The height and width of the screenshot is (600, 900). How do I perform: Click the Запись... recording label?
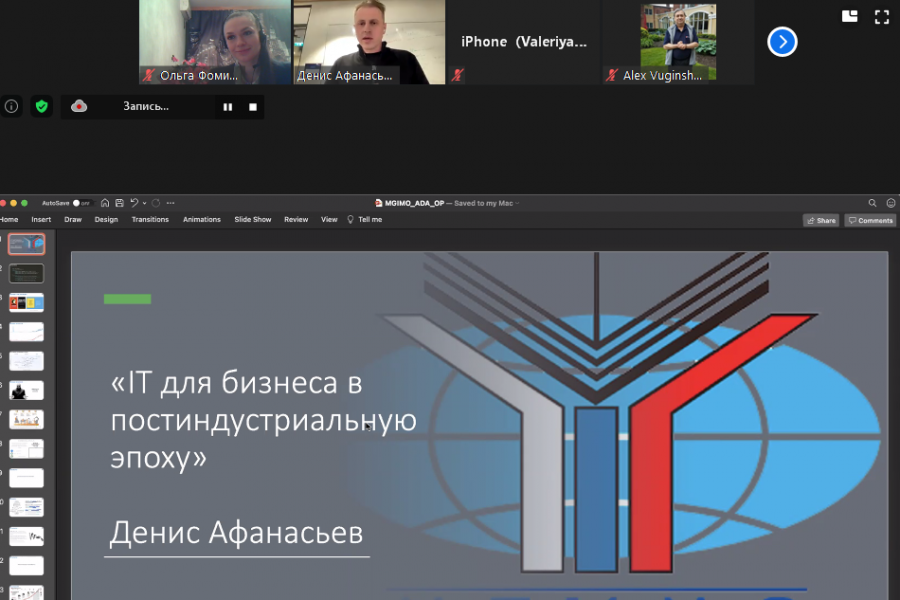(x=146, y=106)
